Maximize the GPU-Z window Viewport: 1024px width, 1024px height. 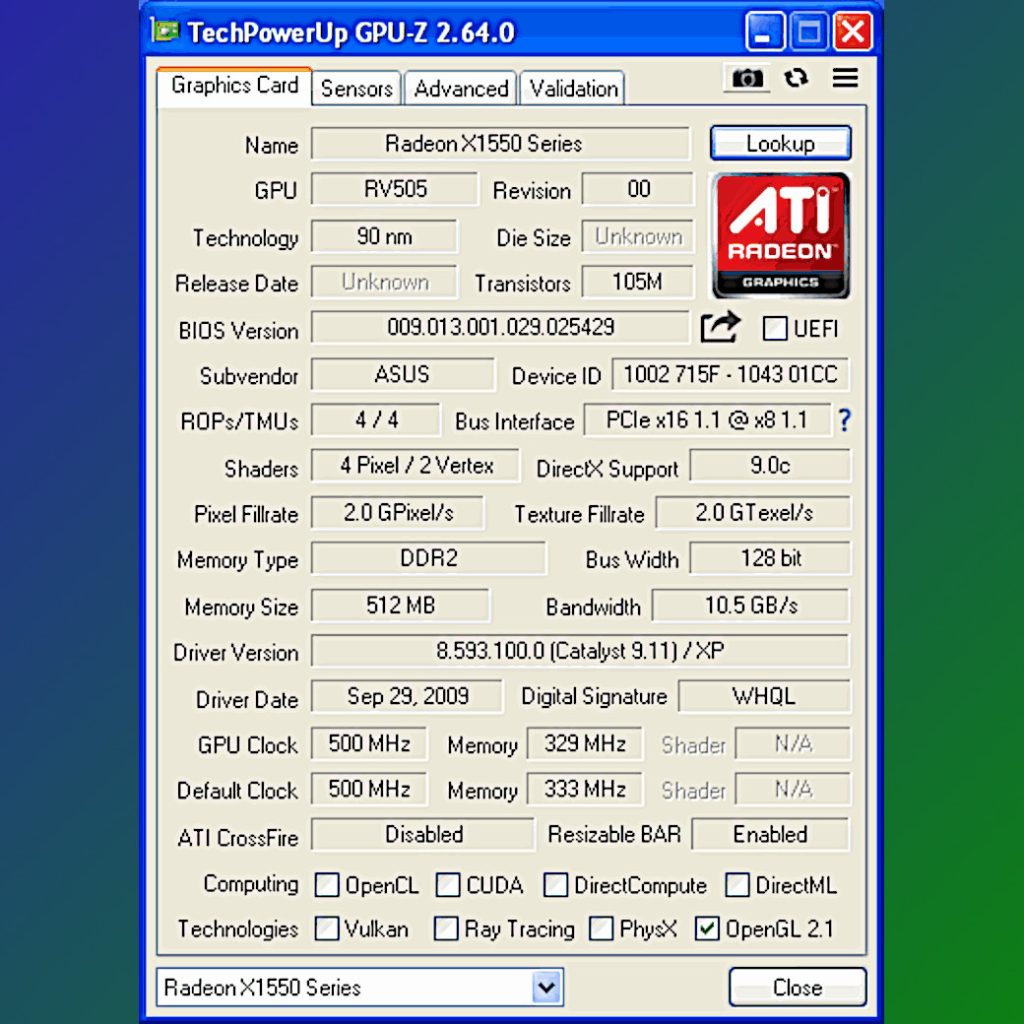pyautogui.click(x=809, y=31)
